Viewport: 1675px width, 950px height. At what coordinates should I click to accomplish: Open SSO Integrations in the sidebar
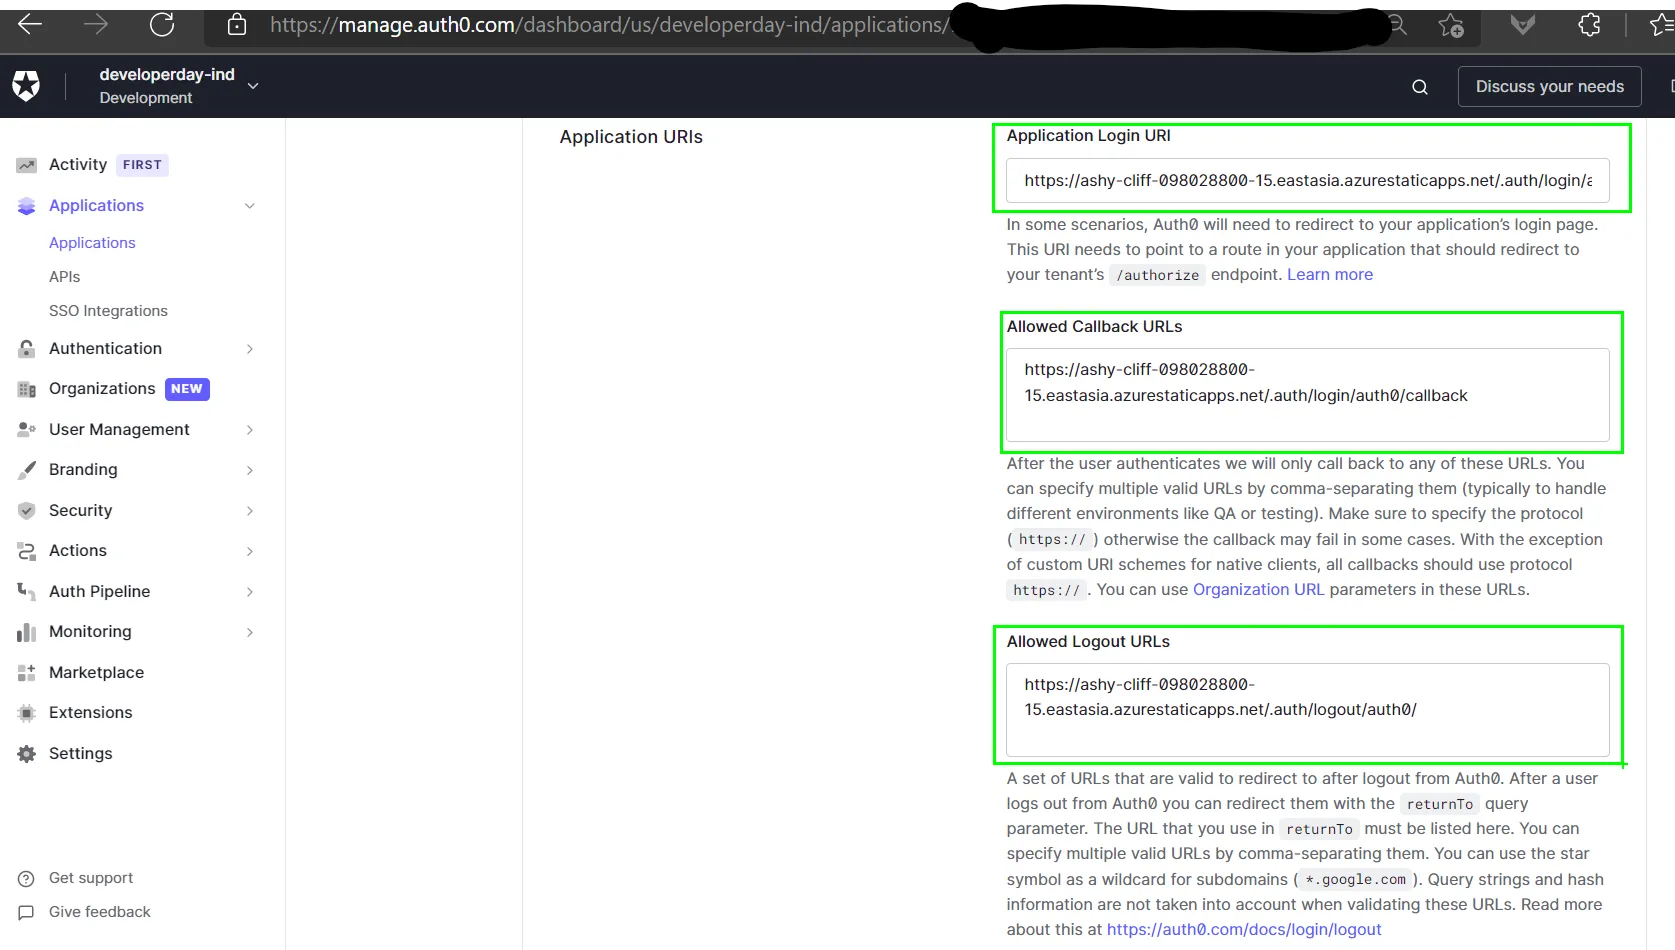click(x=108, y=311)
